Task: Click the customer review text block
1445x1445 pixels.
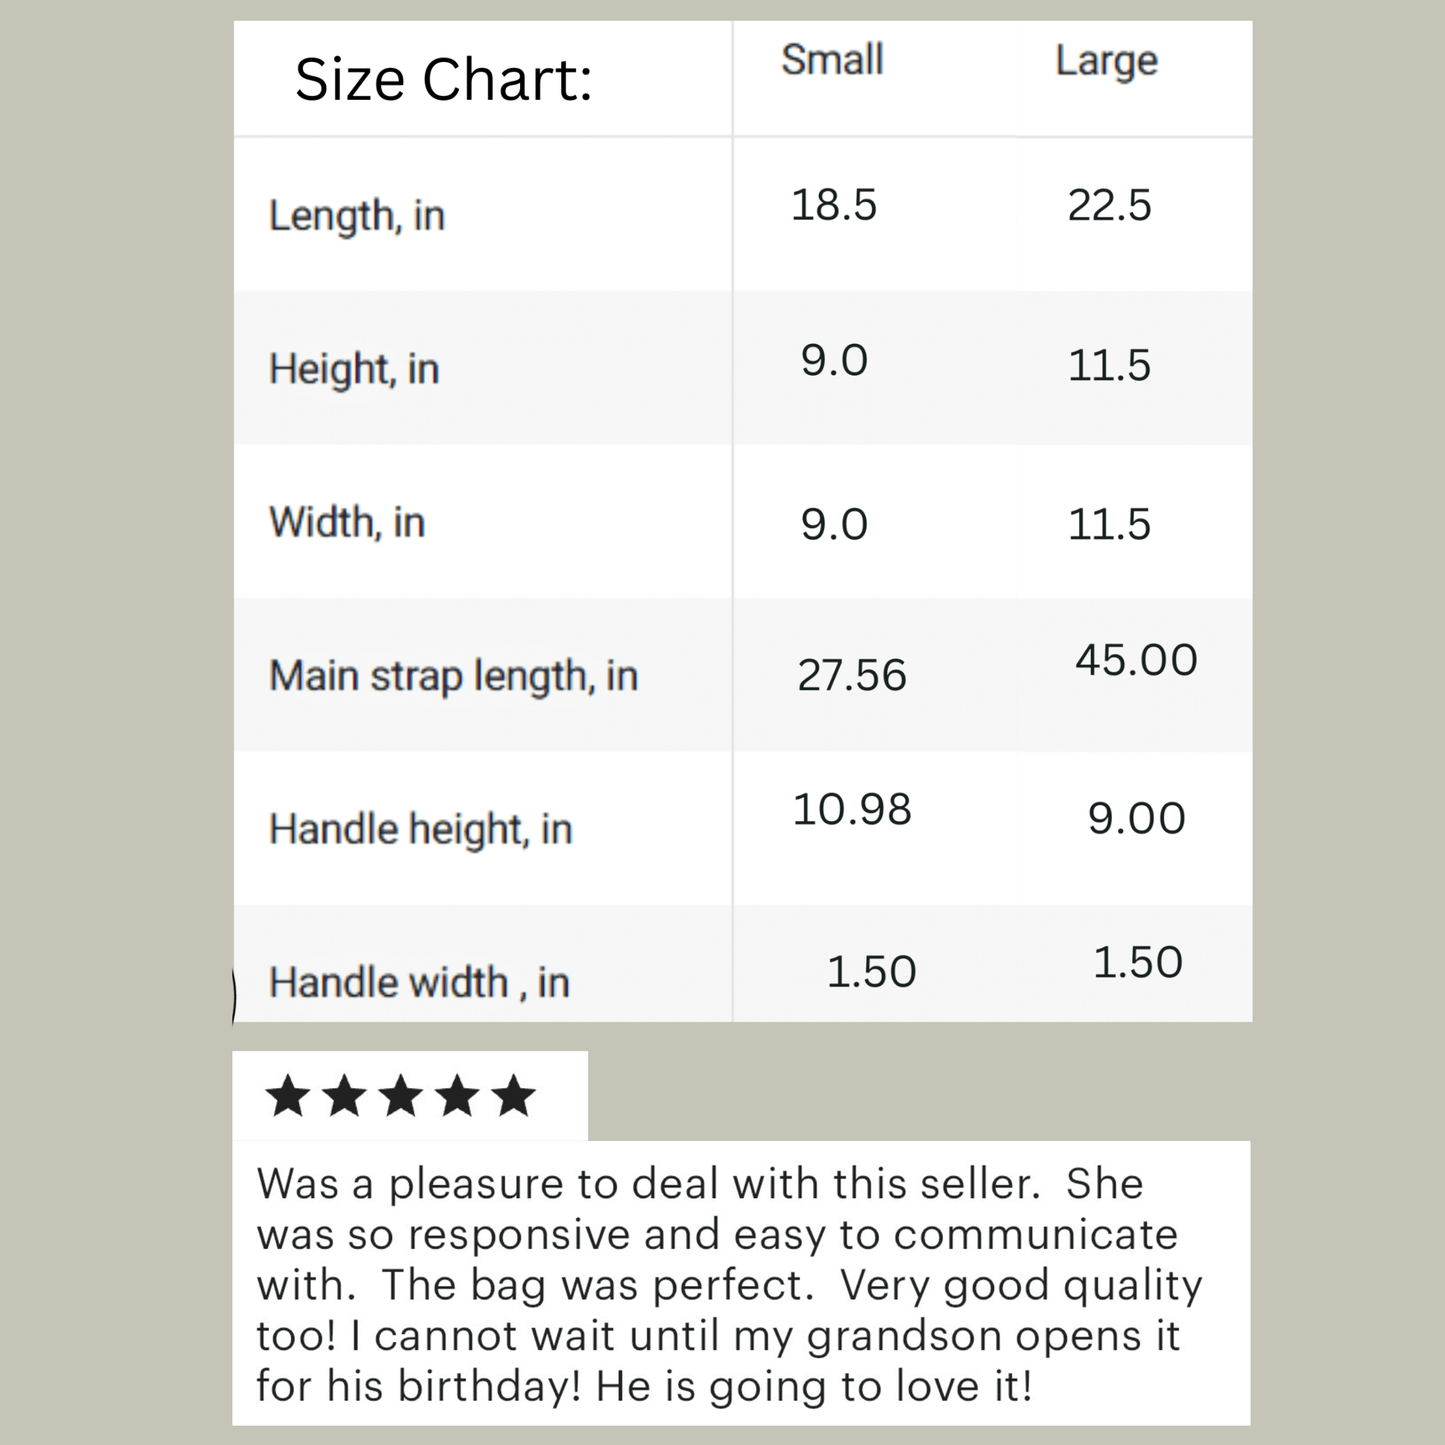Action: pyautogui.click(x=730, y=1284)
